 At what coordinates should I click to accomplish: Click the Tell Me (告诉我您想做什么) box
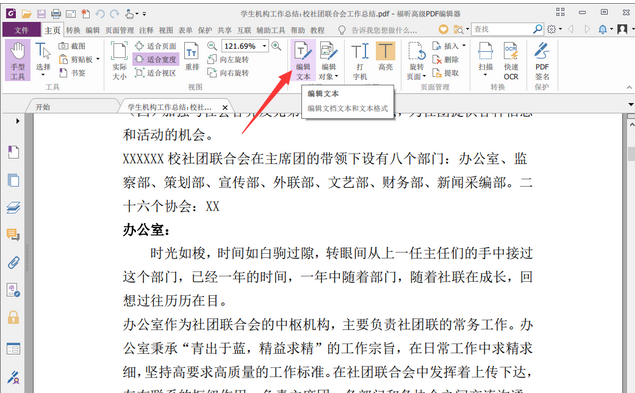coord(384,30)
